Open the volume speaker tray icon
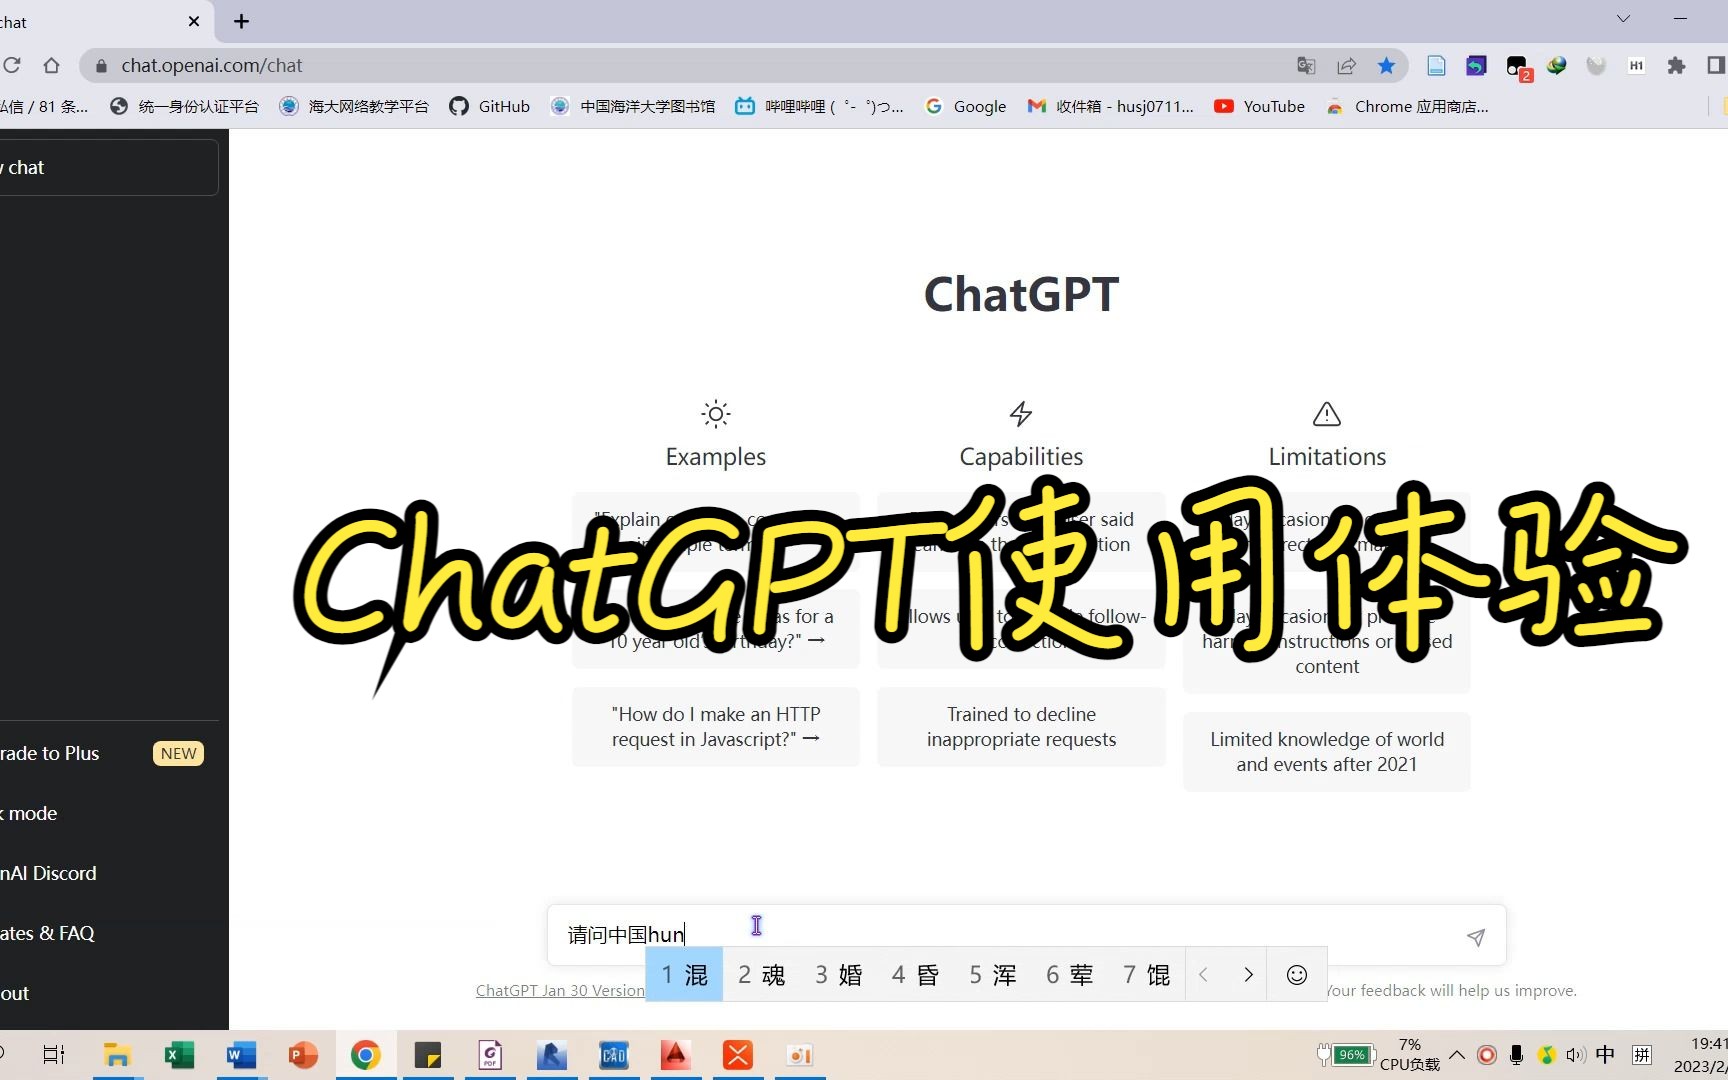1728x1080 pixels. pyautogui.click(x=1576, y=1055)
